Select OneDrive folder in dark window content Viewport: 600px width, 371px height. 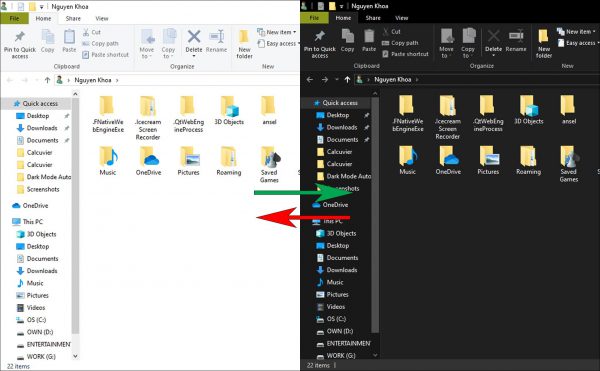(x=448, y=160)
